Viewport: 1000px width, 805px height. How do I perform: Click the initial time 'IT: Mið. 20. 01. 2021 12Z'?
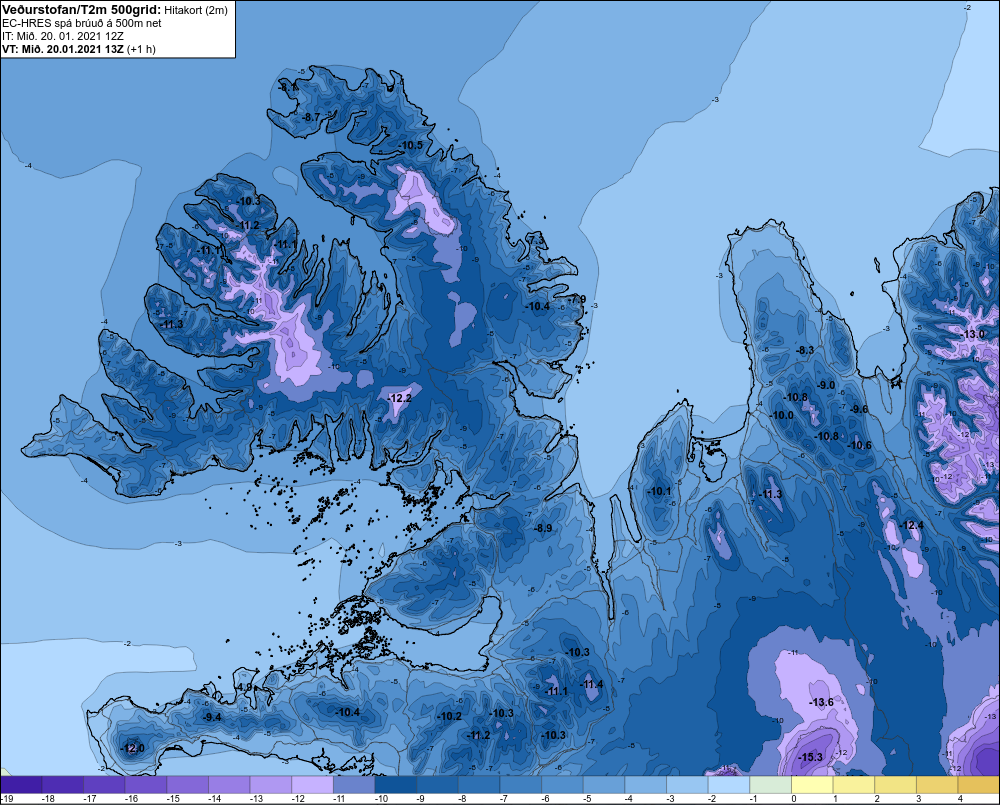click(x=62, y=36)
